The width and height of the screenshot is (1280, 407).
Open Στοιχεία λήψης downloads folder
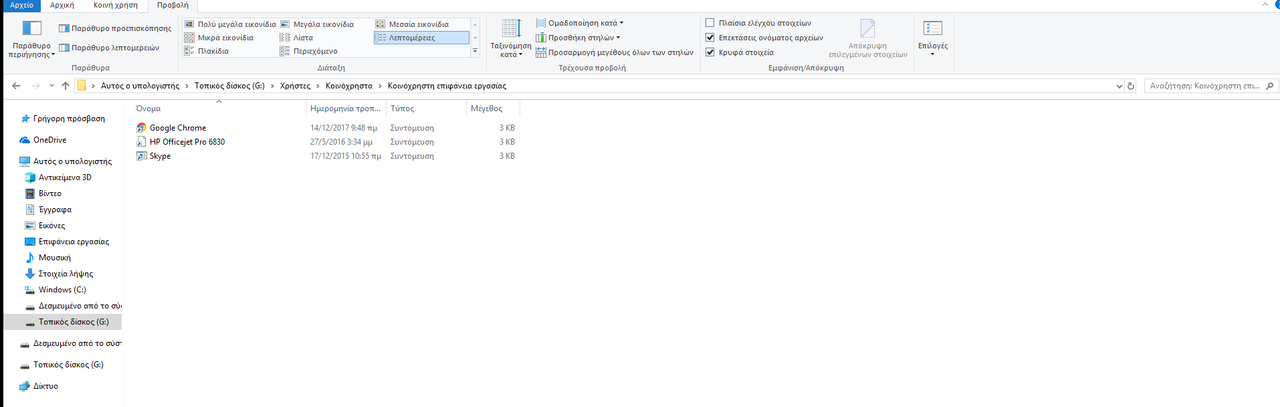click(58, 273)
